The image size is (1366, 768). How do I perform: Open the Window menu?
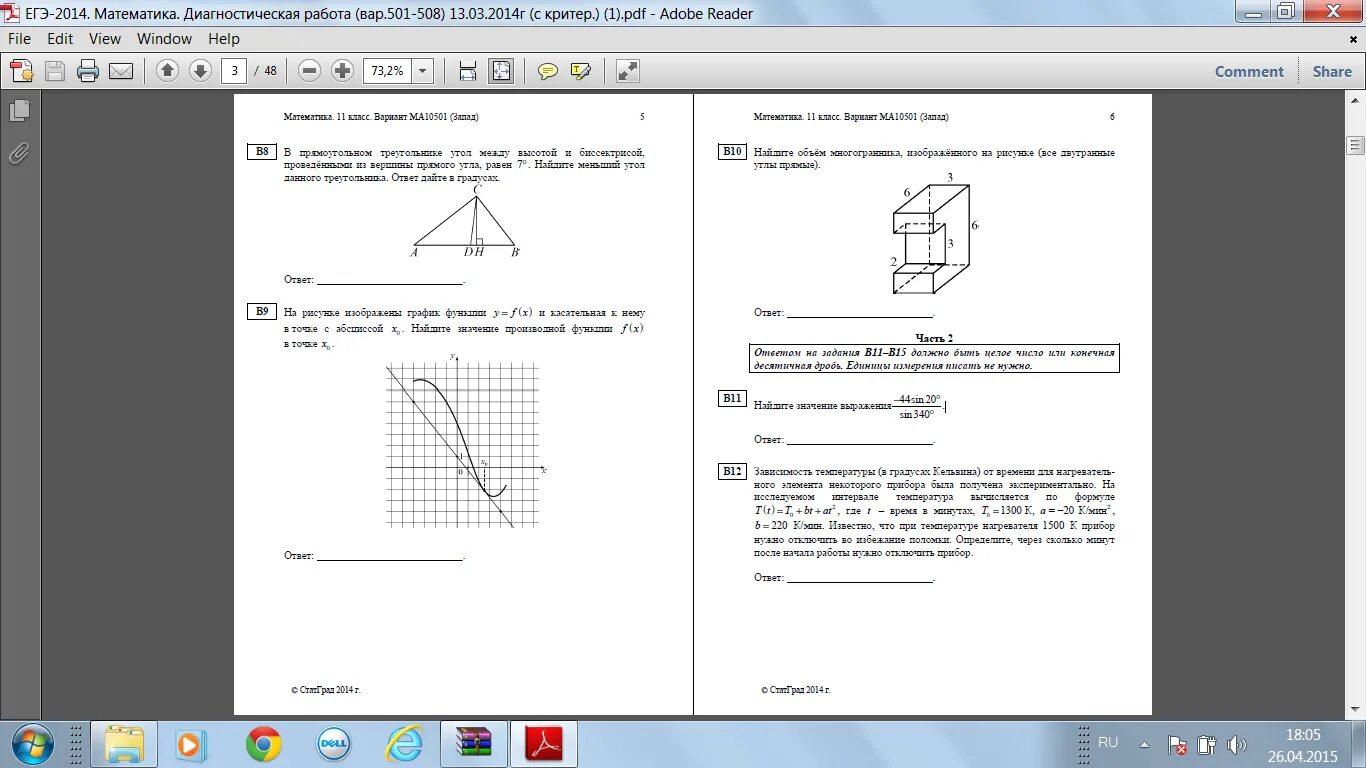(165, 39)
